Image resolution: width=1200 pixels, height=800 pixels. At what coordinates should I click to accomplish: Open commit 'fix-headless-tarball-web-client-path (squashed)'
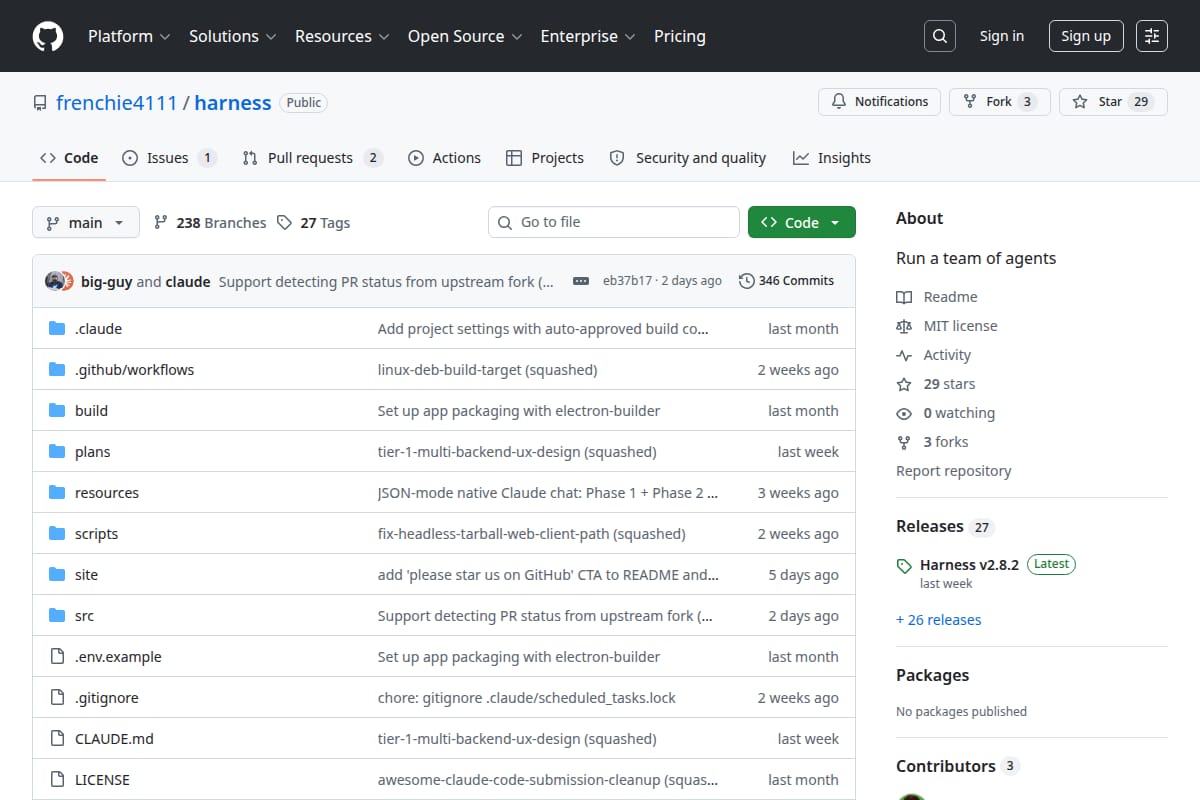531,534
